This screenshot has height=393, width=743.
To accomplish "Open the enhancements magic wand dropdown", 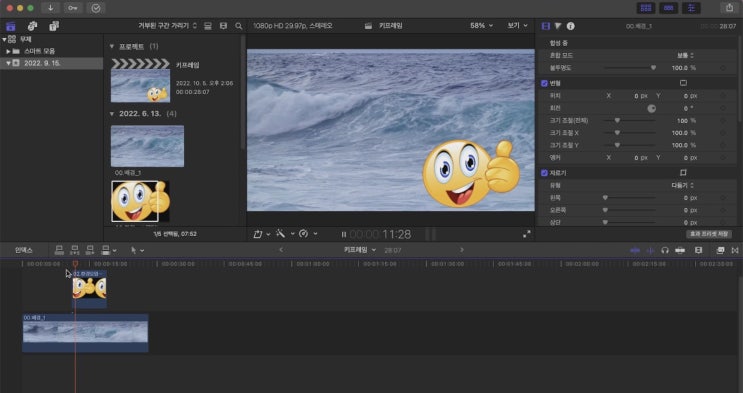I will pos(285,234).
